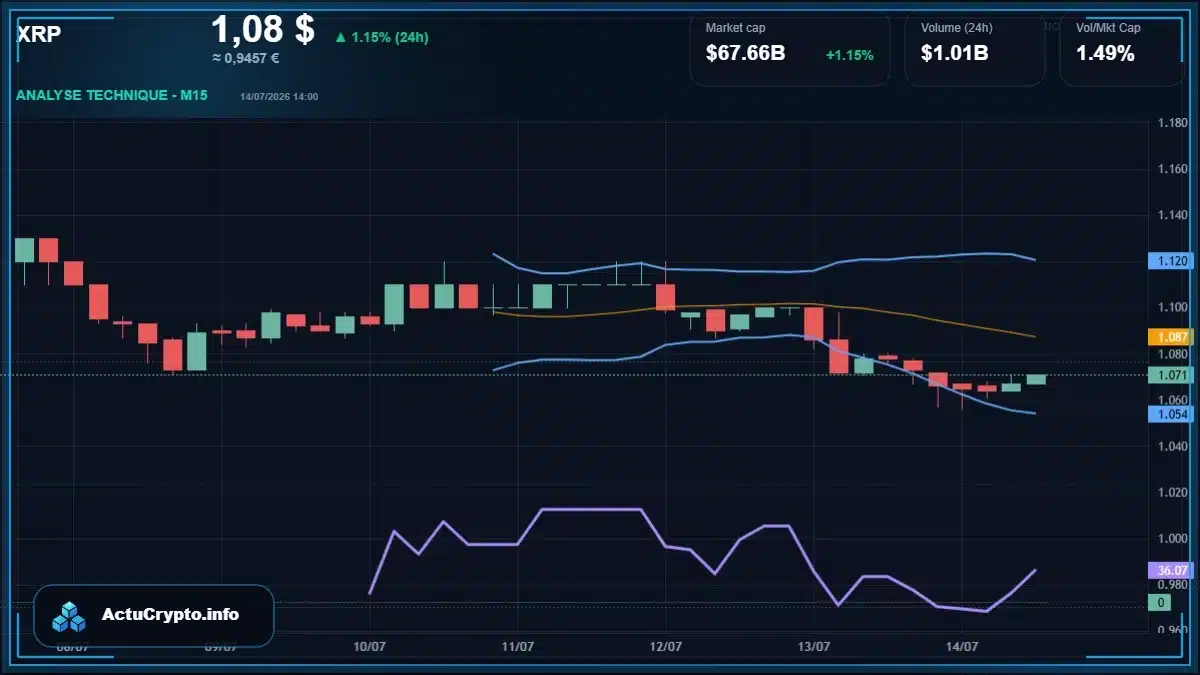This screenshot has height=675, width=1200.
Task: Click the 14/07 date axis label
Action: [x=962, y=647]
